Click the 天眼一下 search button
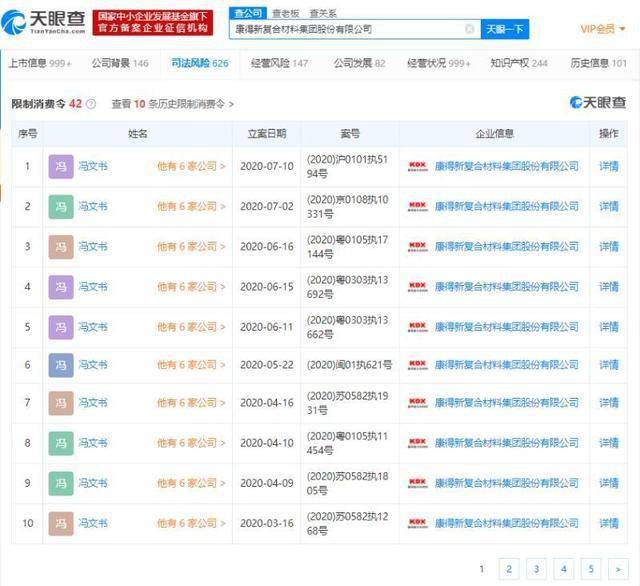Screen dimensions: 640x586 point(505,29)
